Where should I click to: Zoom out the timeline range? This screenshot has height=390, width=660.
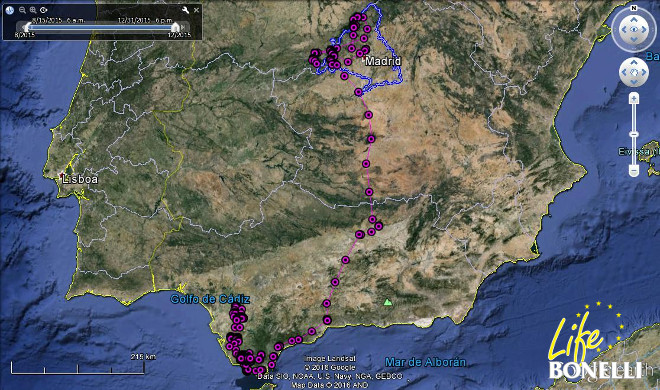pos(23,10)
